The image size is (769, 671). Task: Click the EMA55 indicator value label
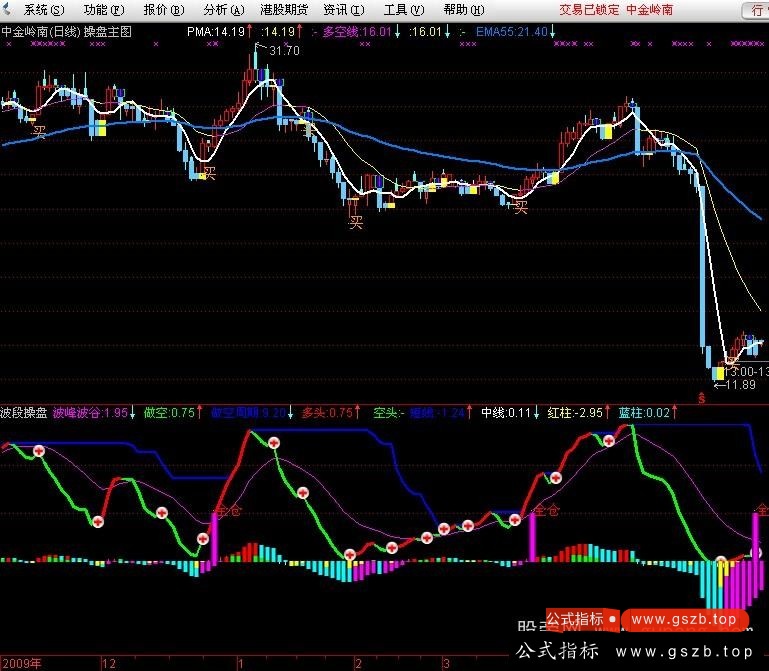click(512, 32)
